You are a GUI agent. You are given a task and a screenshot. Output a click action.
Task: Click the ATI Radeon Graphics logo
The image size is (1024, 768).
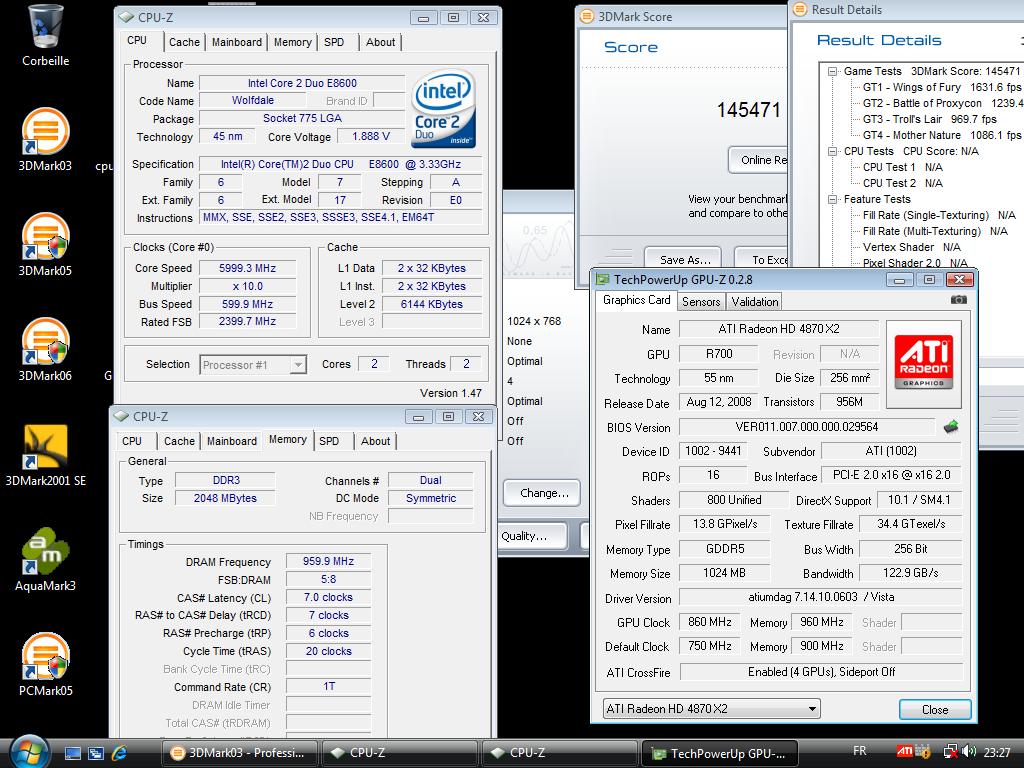923,361
